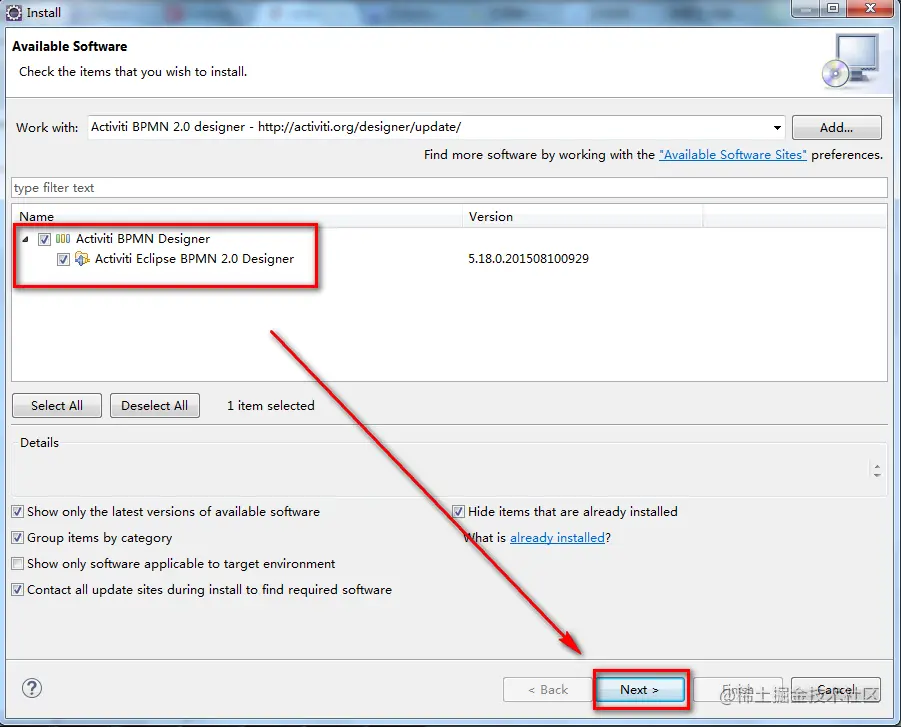Open the Work with dropdown arrow
Viewport: 901px width, 727px height.
(x=777, y=128)
